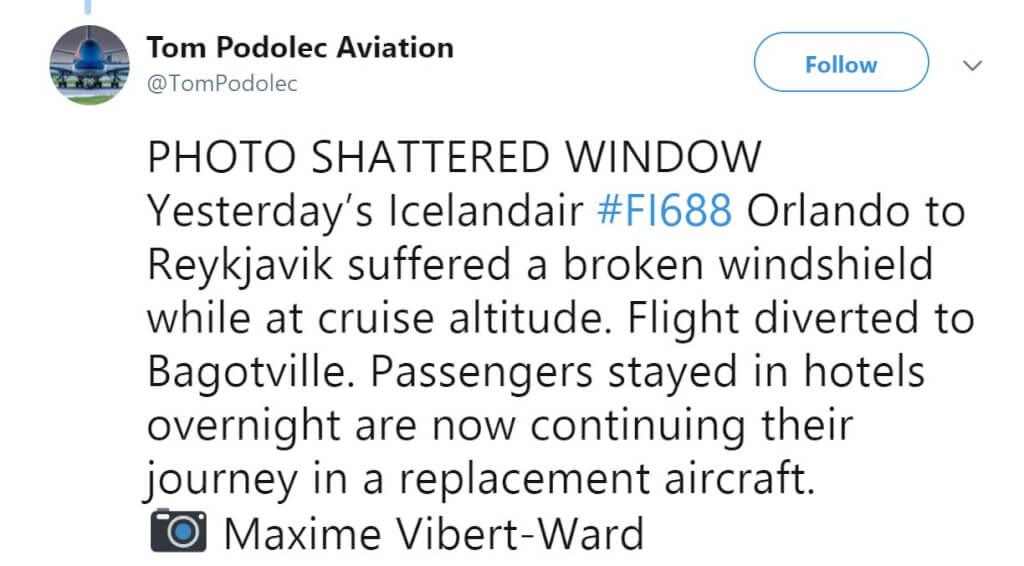The image size is (1024, 566).
Task: Open the Tom Podolec Aviation display name
Action: tap(300, 47)
